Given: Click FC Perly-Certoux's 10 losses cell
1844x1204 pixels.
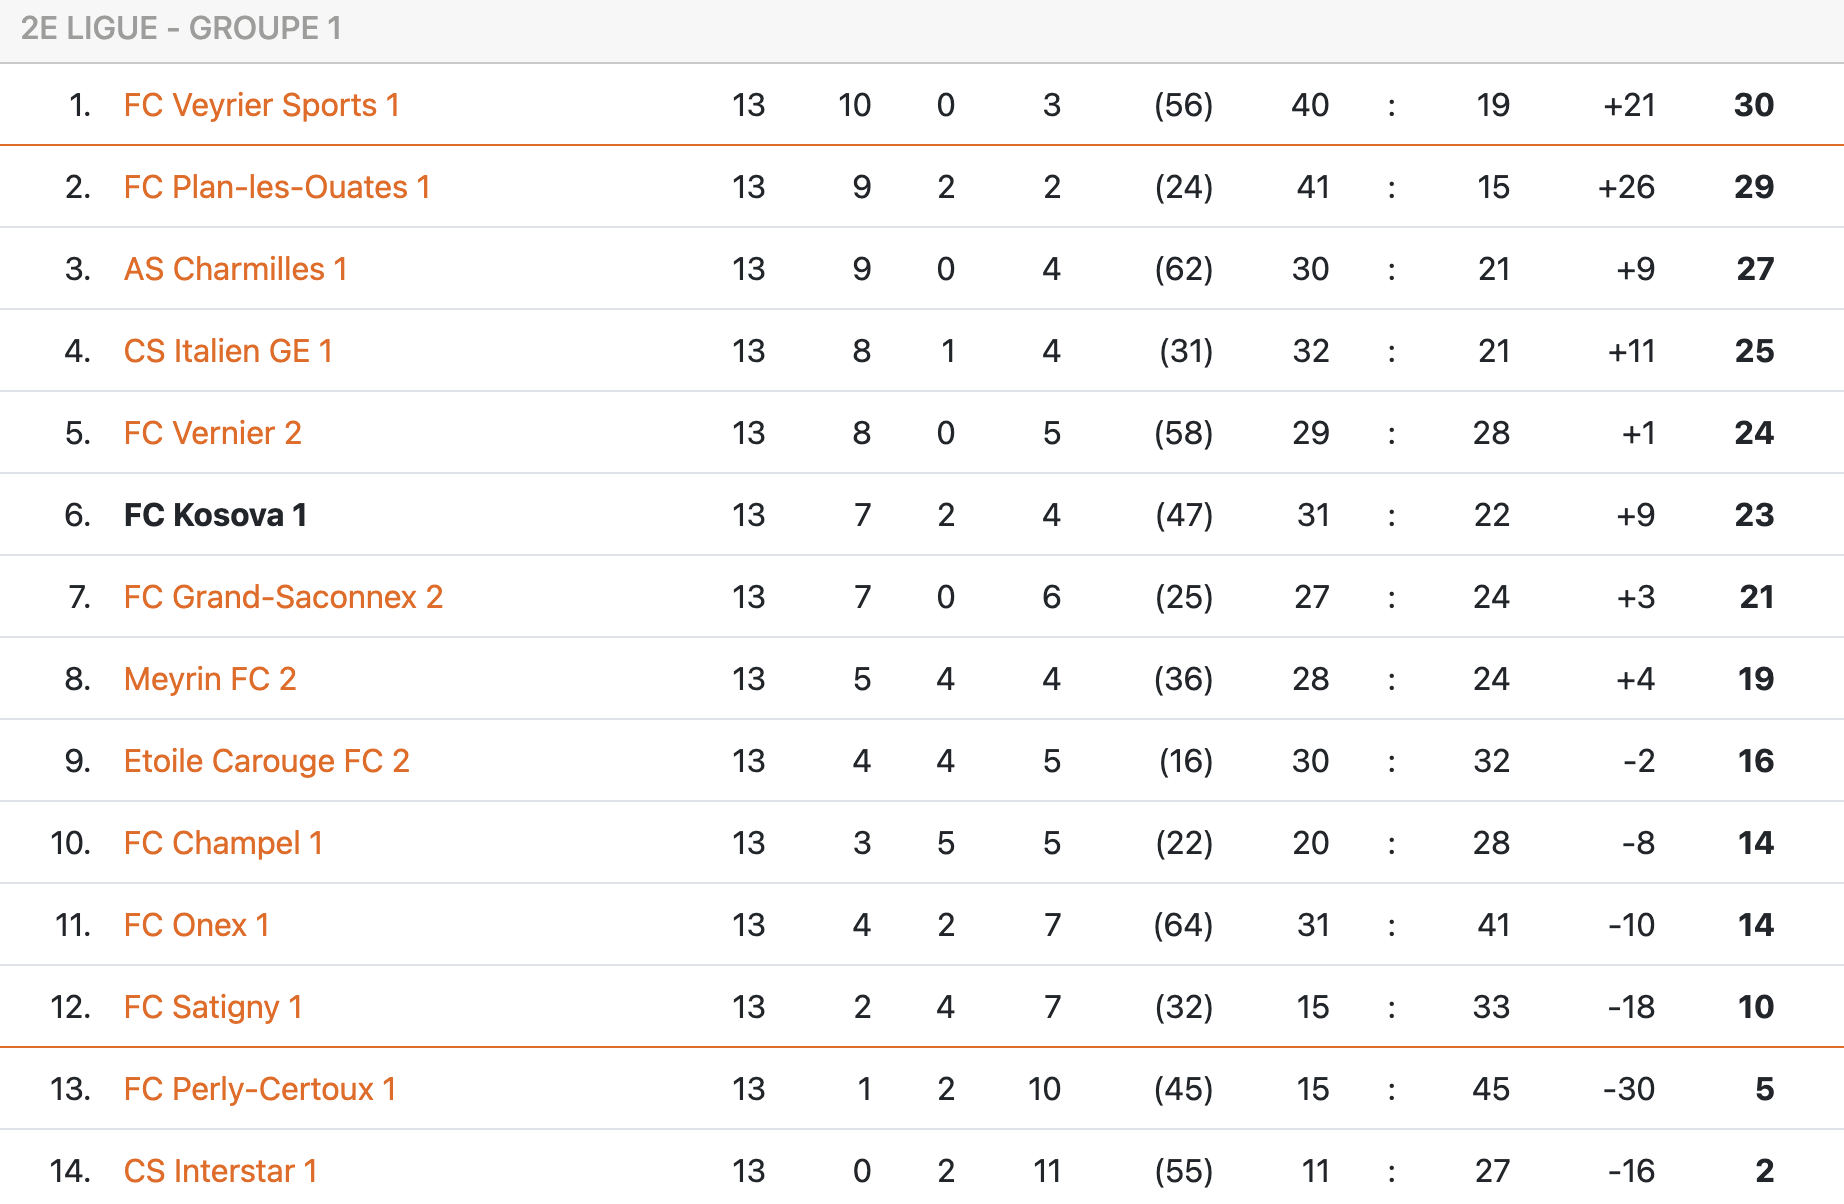Looking at the screenshot, I should 1044,1089.
